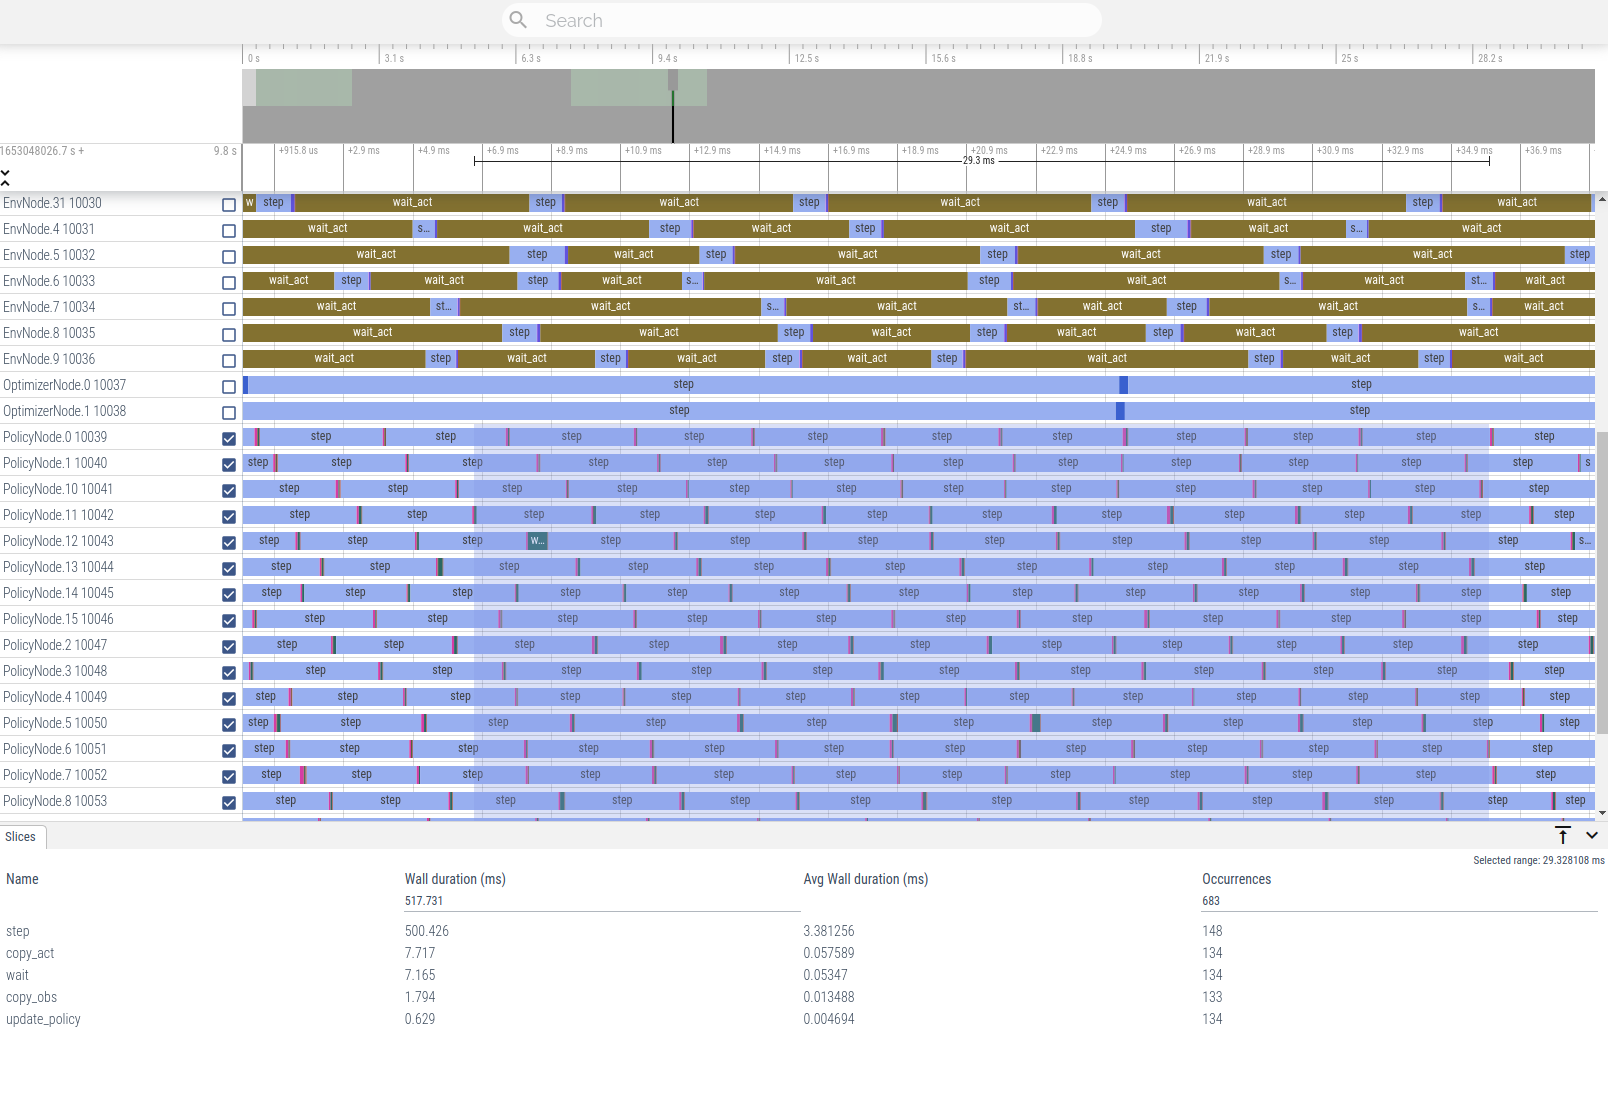
Task: Select OptimizerNode.0 second step slice
Action: tap(1361, 384)
